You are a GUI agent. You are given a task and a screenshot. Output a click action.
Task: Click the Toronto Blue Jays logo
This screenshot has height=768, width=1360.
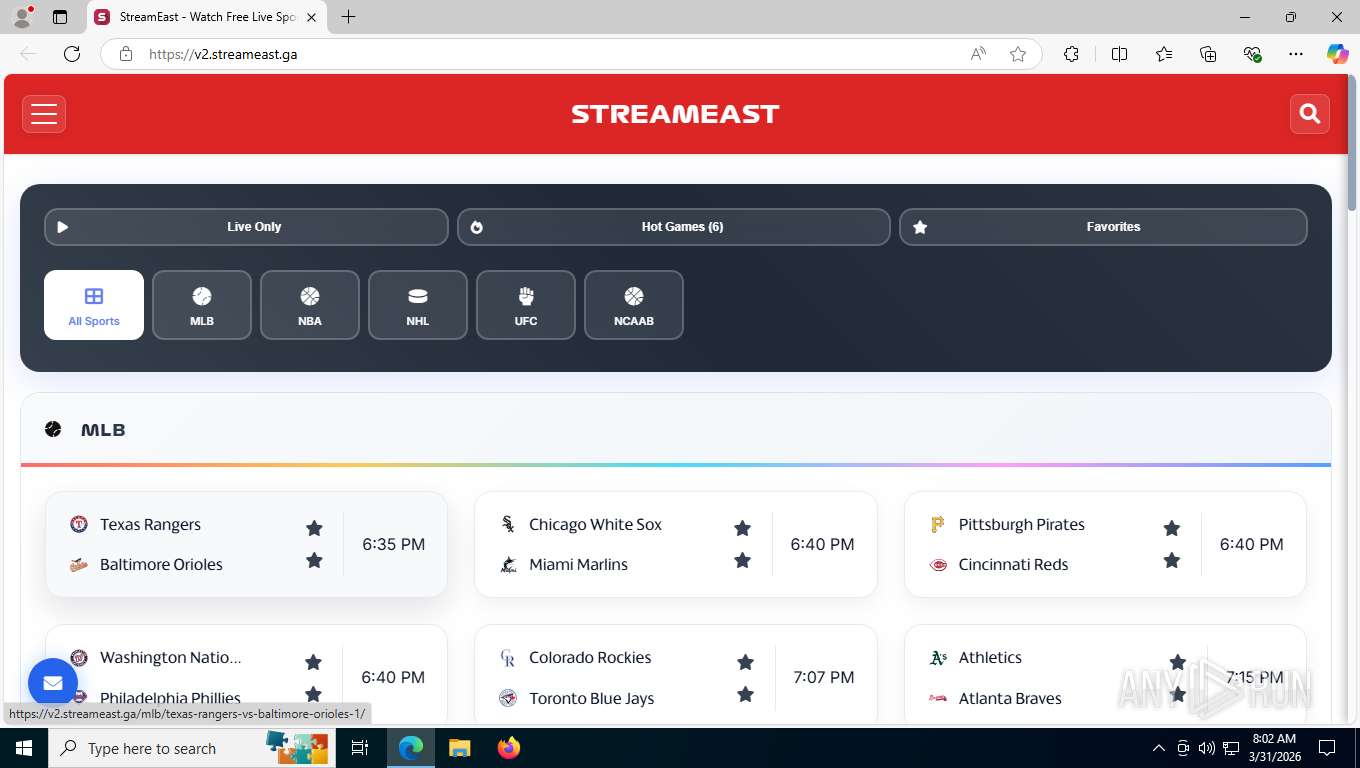(508, 698)
